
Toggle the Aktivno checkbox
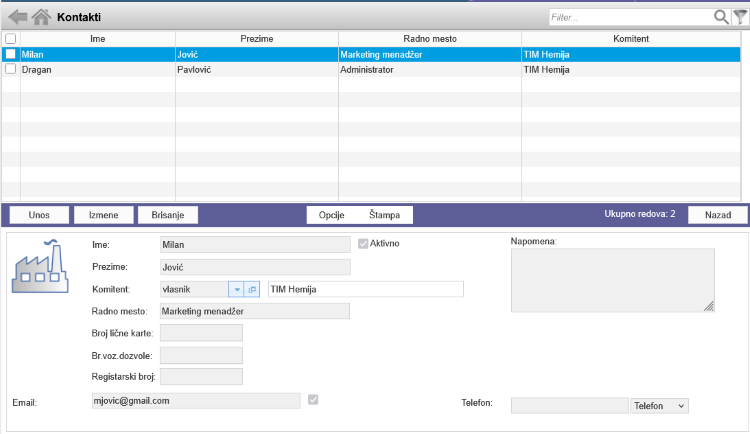point(363,244)
